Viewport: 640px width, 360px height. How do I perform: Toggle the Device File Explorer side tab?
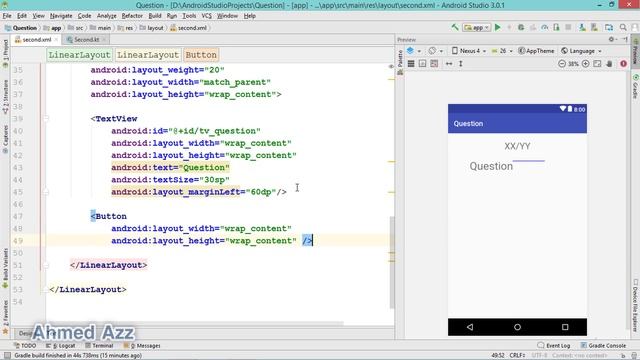point(636,306)
